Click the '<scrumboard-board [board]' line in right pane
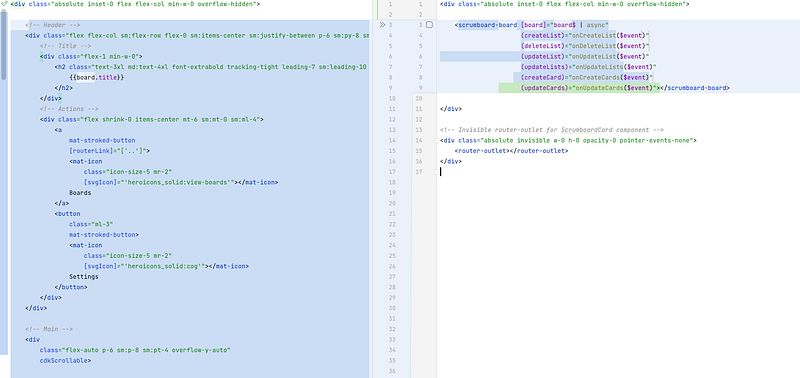This screenshot has height=378, width=800. (532, 25)
